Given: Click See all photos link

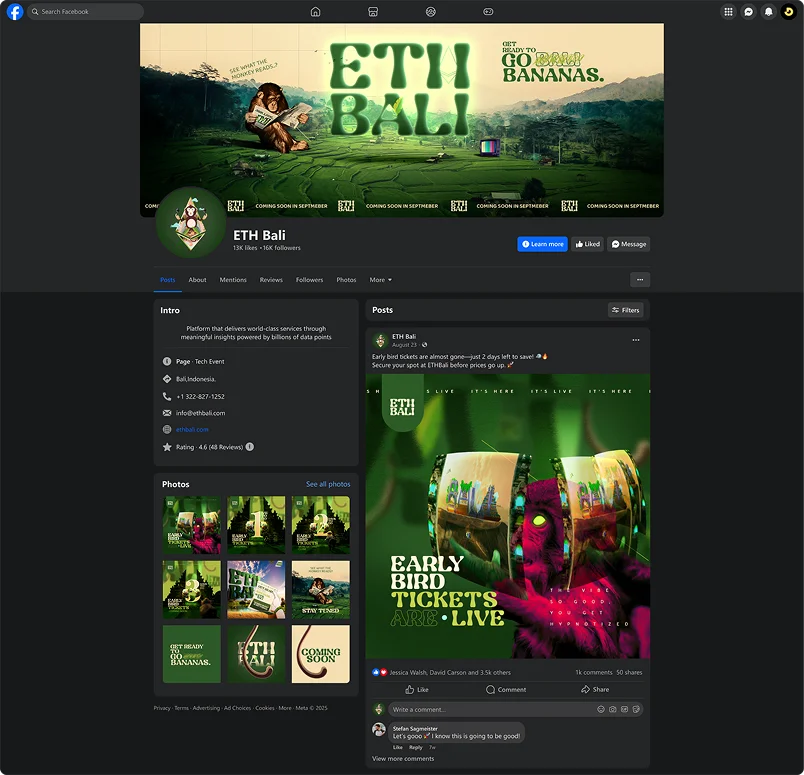Looking at the screenshot, I should point(328,484).
